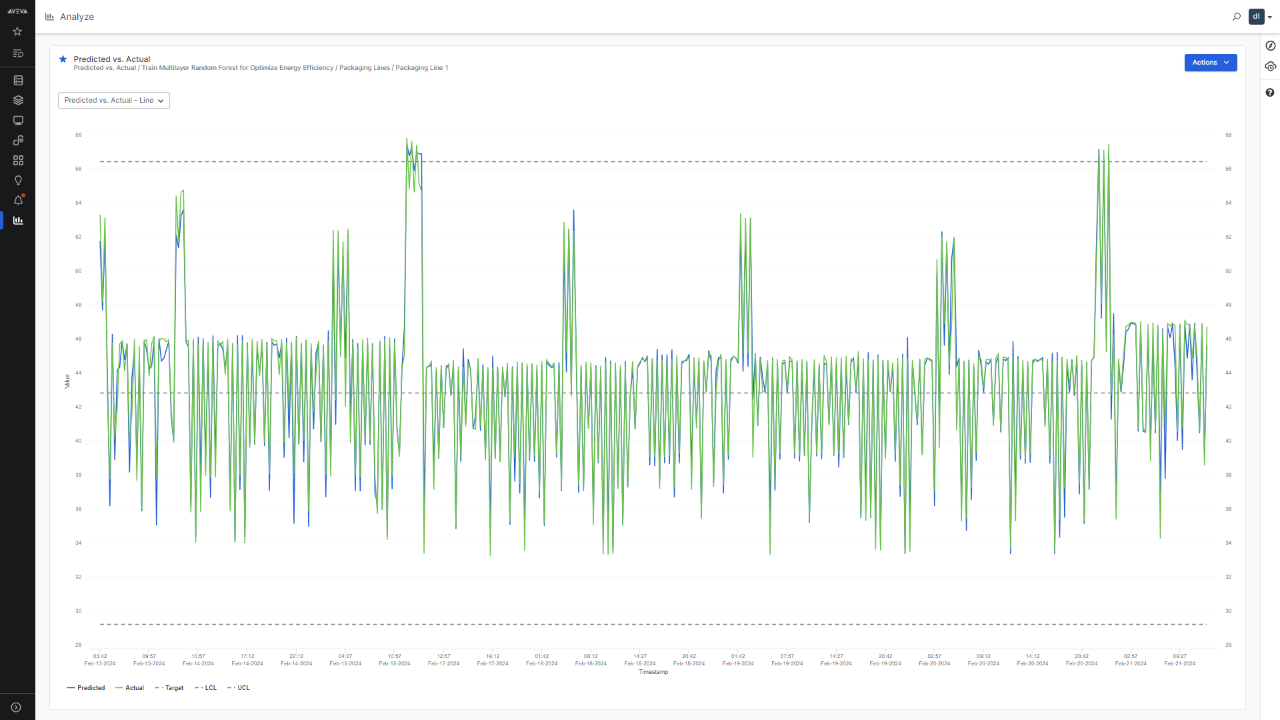Click the search magnifier in the header
1280x720 pixels.
coord(1237,17)
